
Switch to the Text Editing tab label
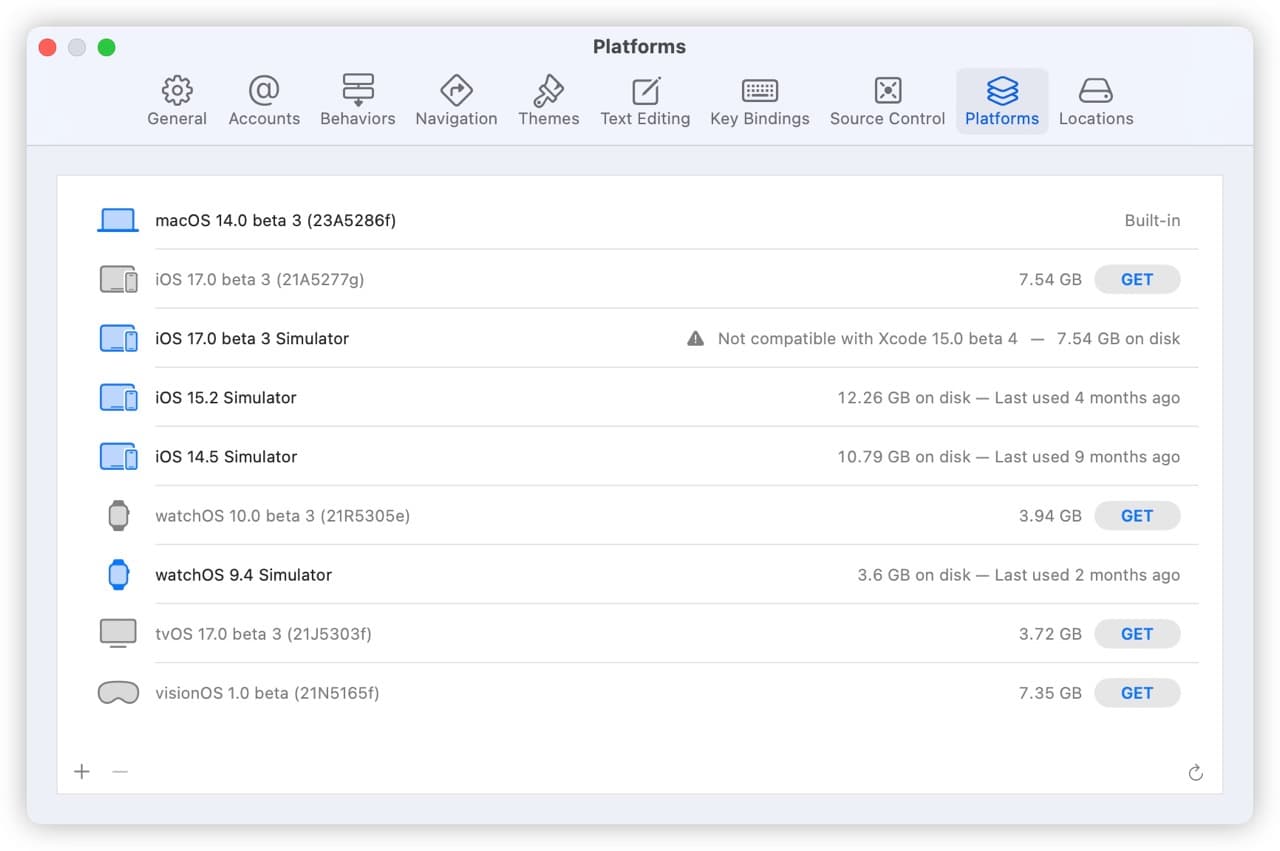[645, 118]
